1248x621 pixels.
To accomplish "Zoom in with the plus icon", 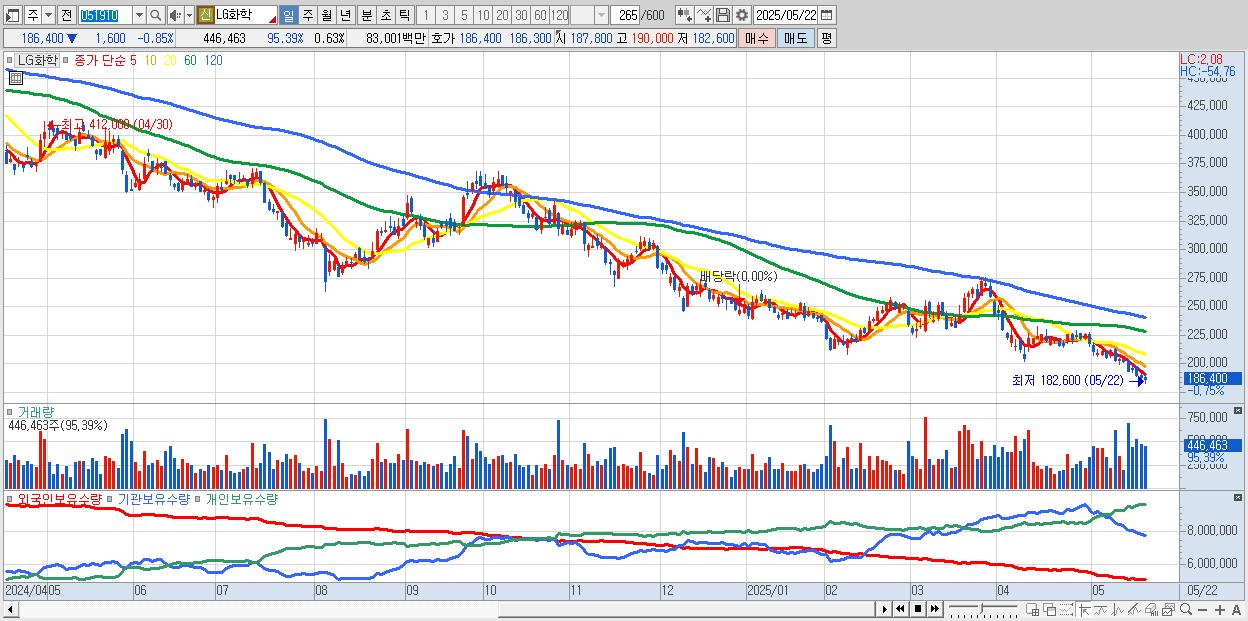I will pos(1220,610).
